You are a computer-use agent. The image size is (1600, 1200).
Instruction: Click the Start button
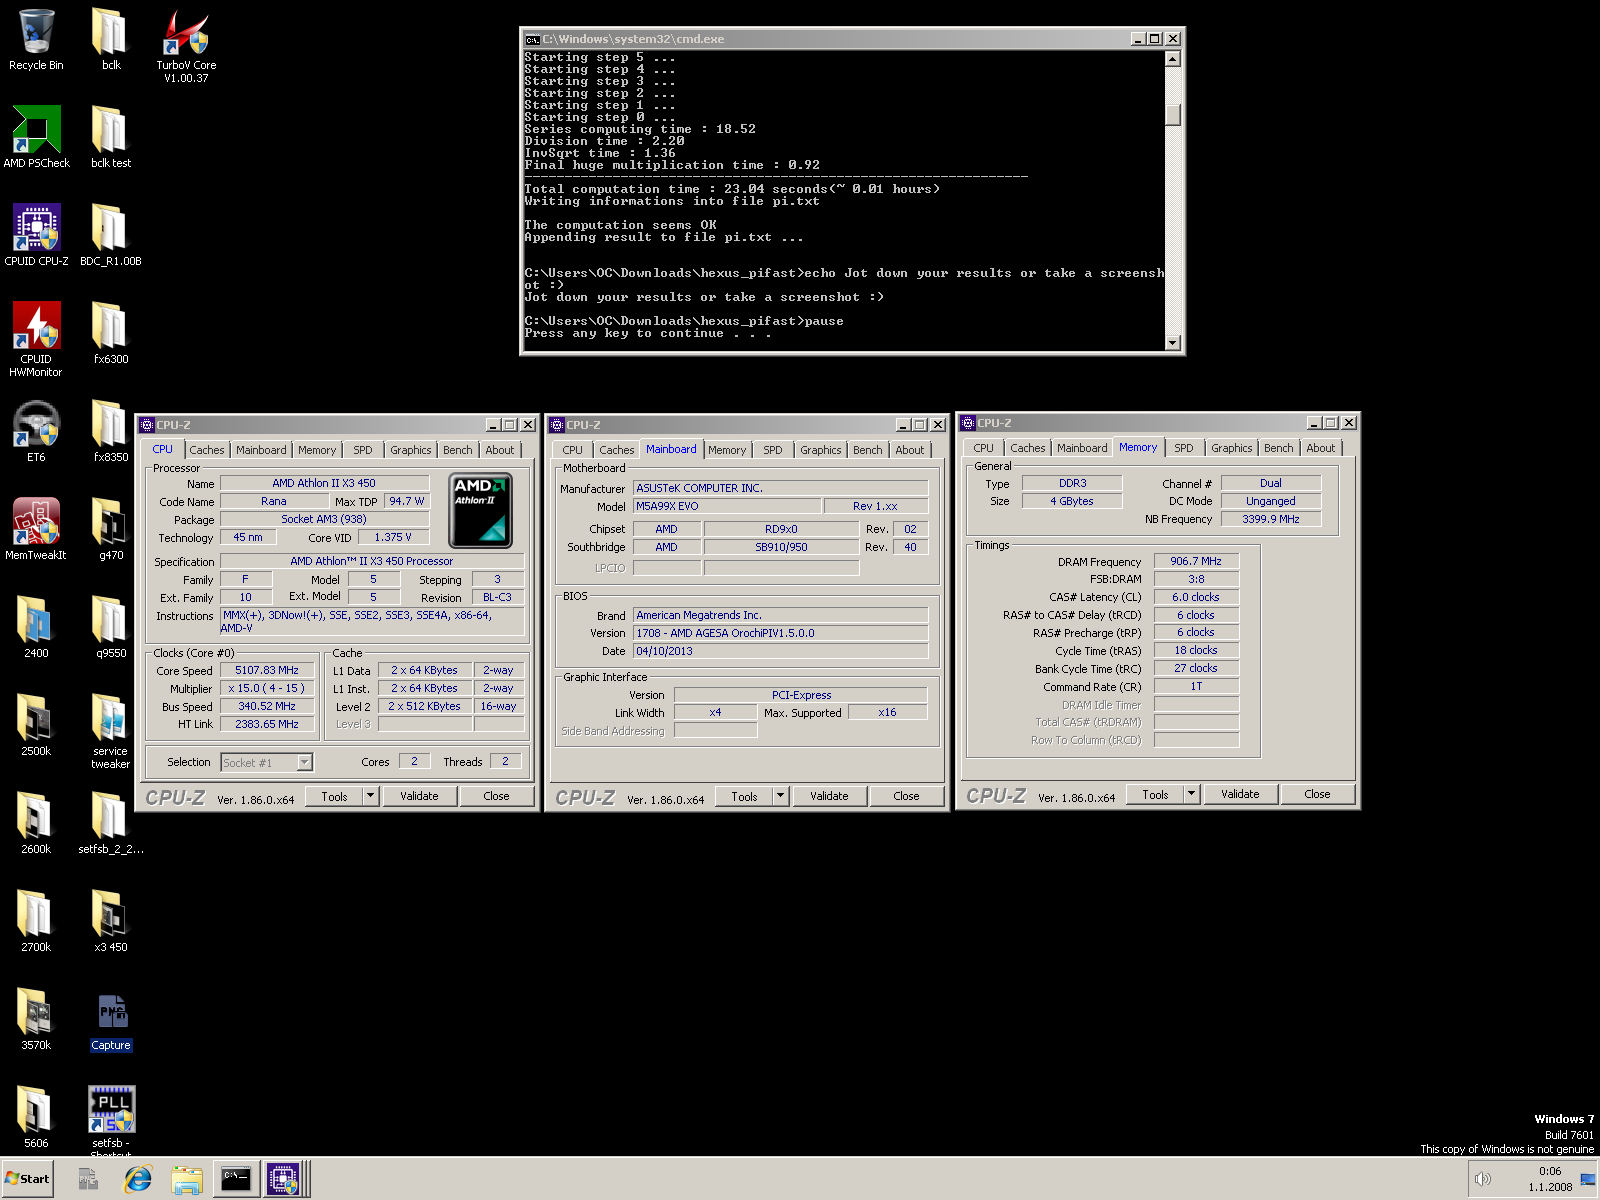[28, 1179]
